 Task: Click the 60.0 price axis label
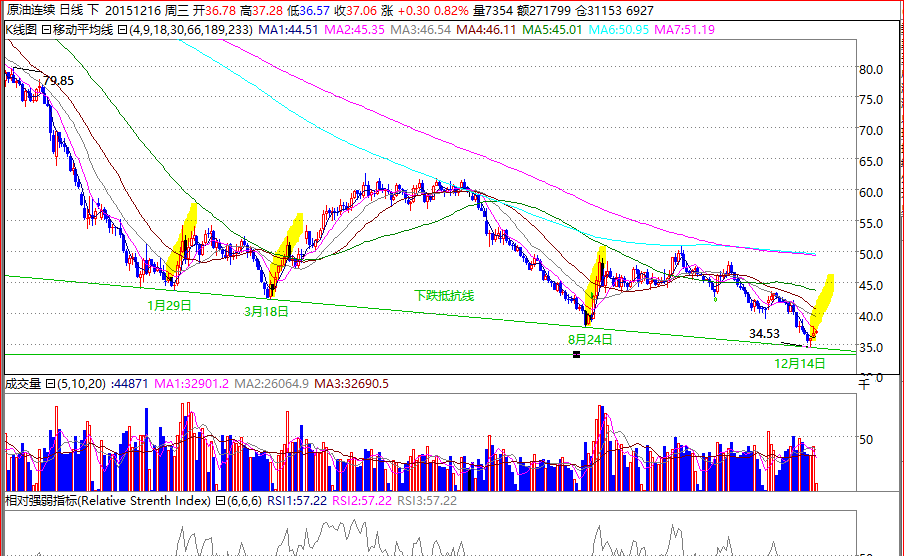tap(871, 193)
